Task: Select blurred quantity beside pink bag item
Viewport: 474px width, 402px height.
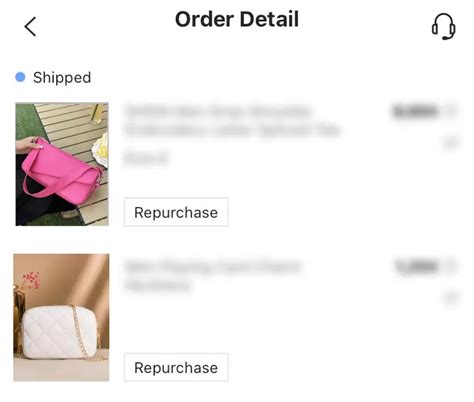Action: pyautogui.click(x=451, y=143)
